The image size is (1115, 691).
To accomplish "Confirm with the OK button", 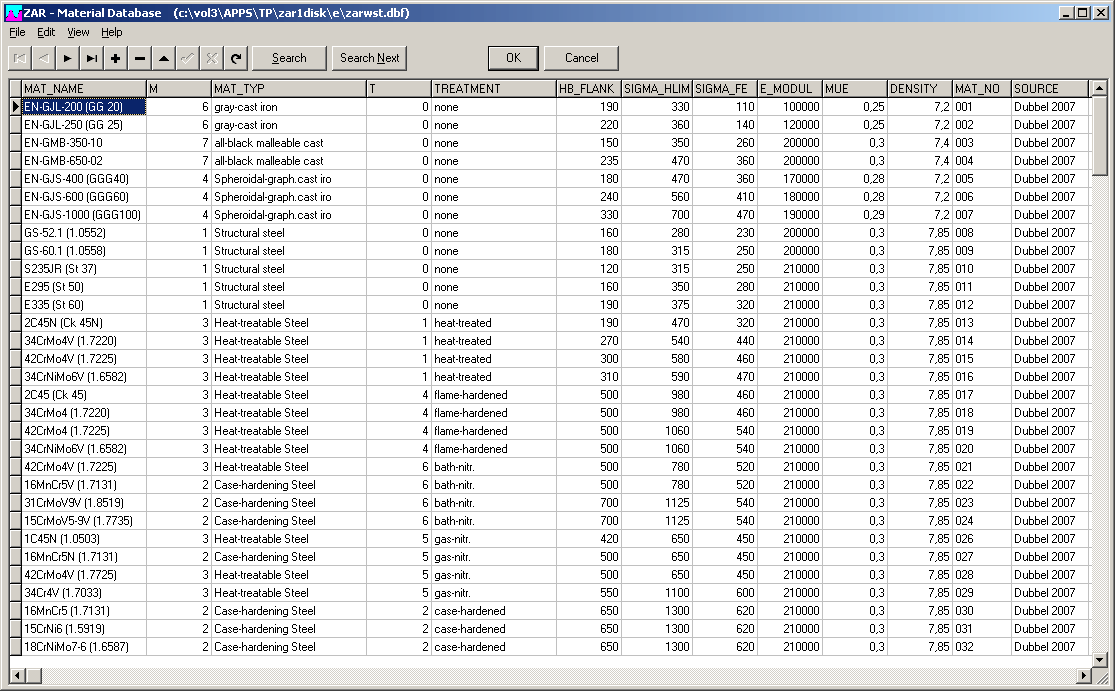I will click(x=513, y=58).
